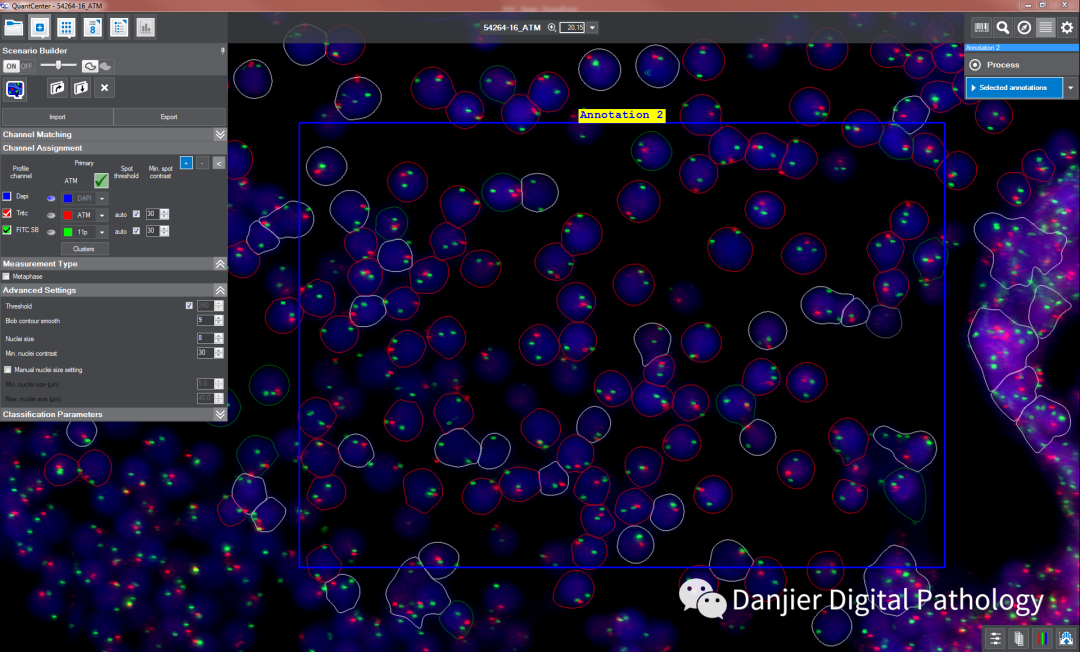Toggle the Dapi profile channel checkbox
Screen dimensions: 1080x652
7,197
